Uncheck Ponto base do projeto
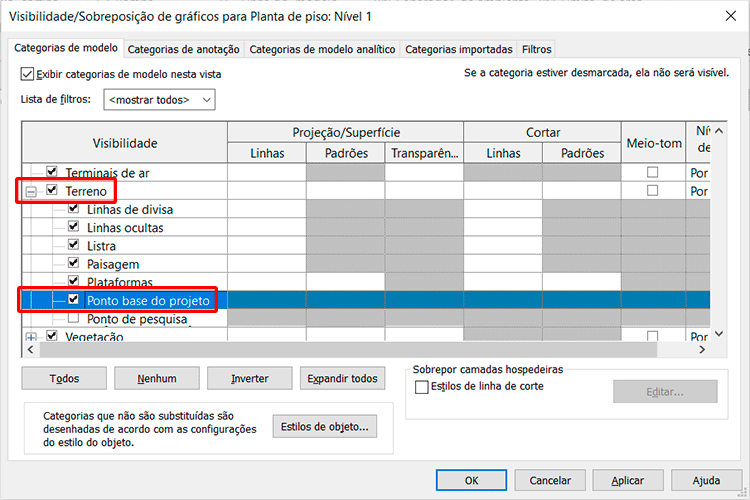Screen dimensions: 750x500 click(73, 299)
